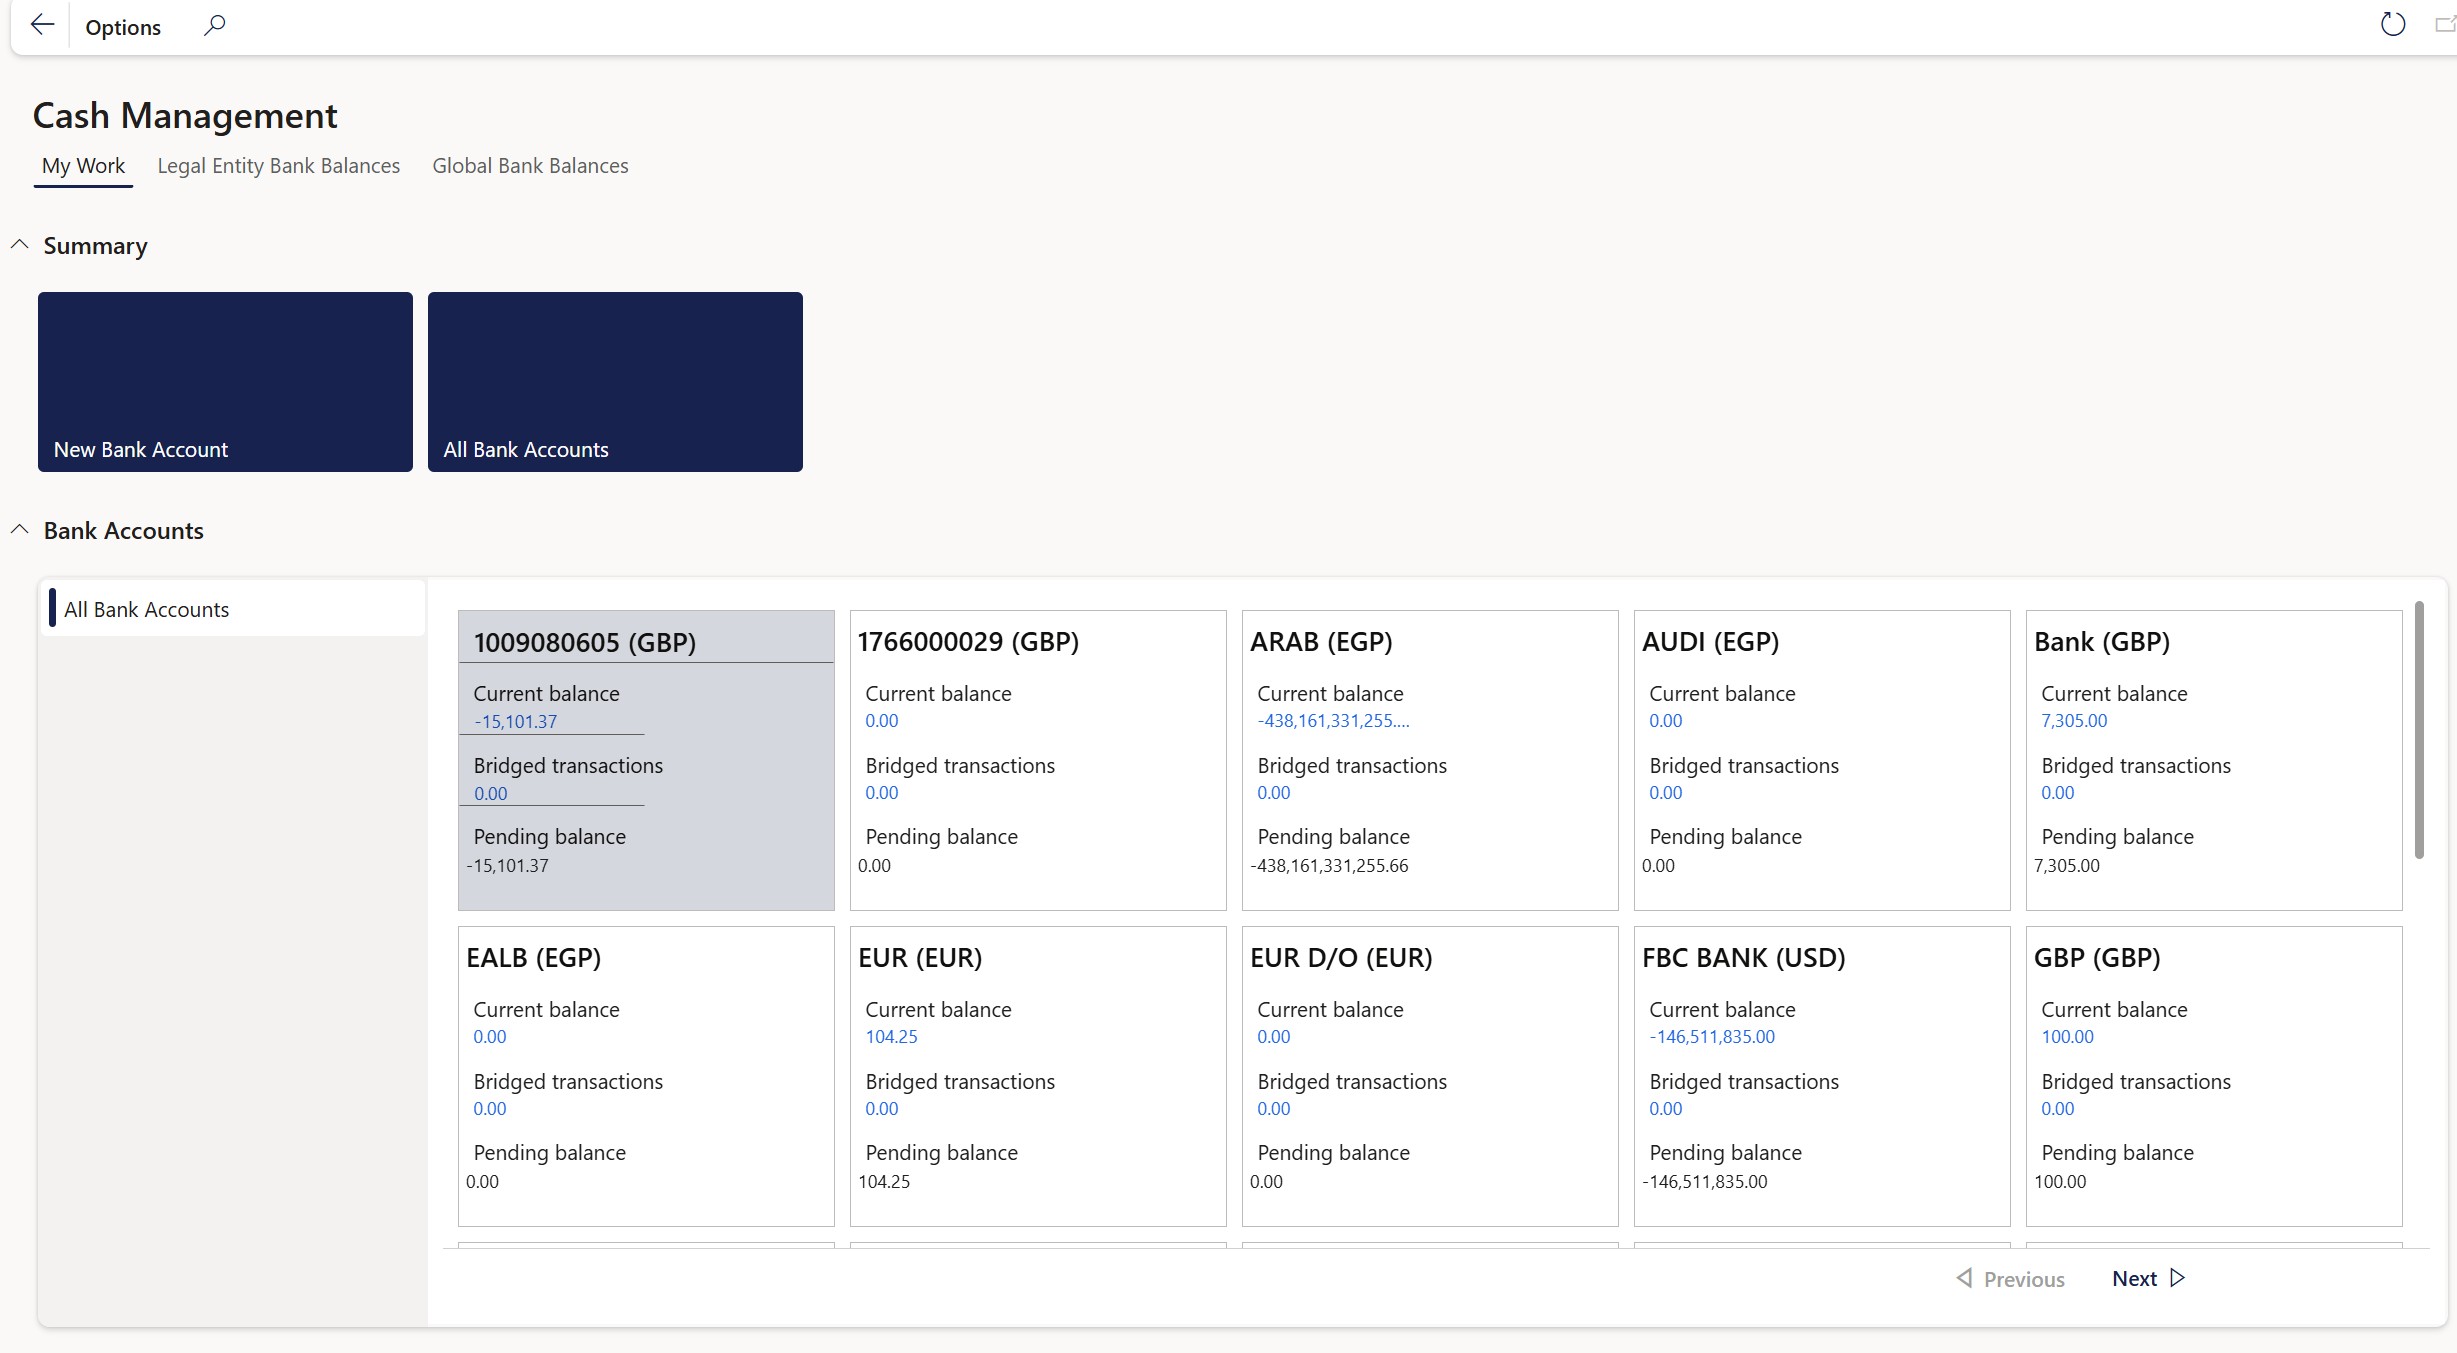Open Bank (GBP) current balance 7,305.00
Viewport: 2457px width, 1353px height.
(x=2074, y=721)
